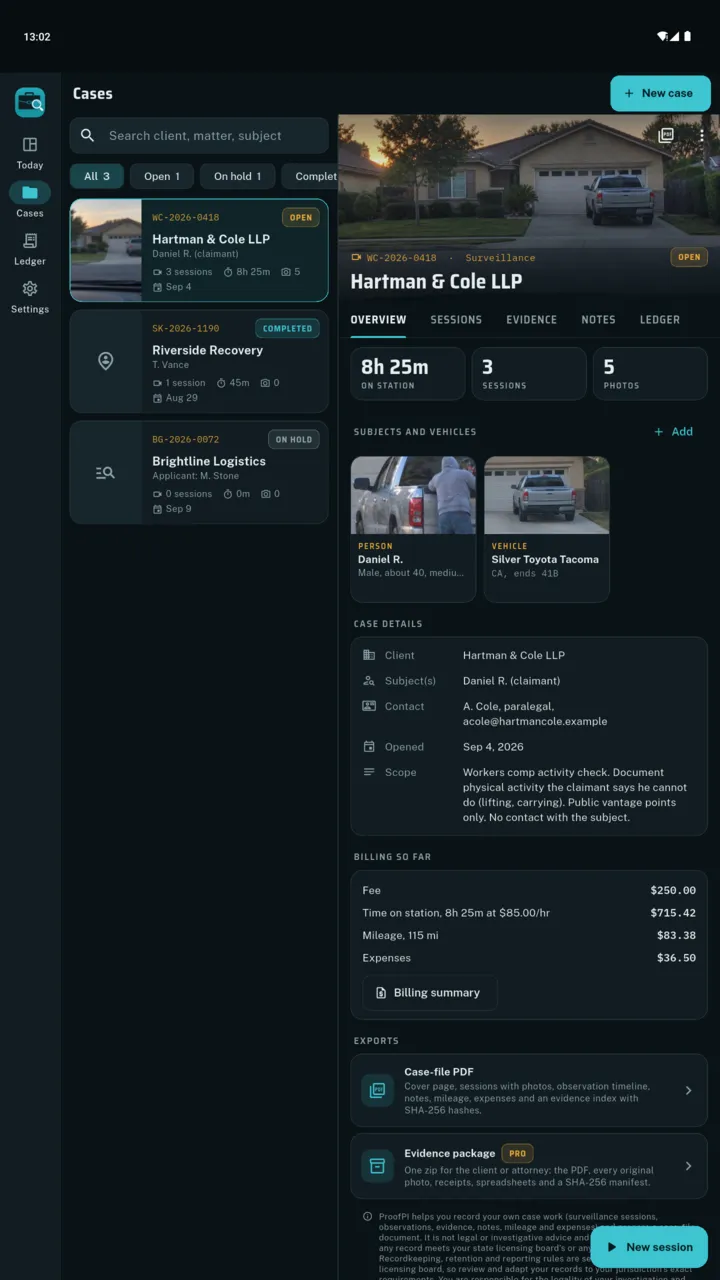Click the ON HOLD badge on Brightline
720x1280 pixels.
tap(294, 439)
